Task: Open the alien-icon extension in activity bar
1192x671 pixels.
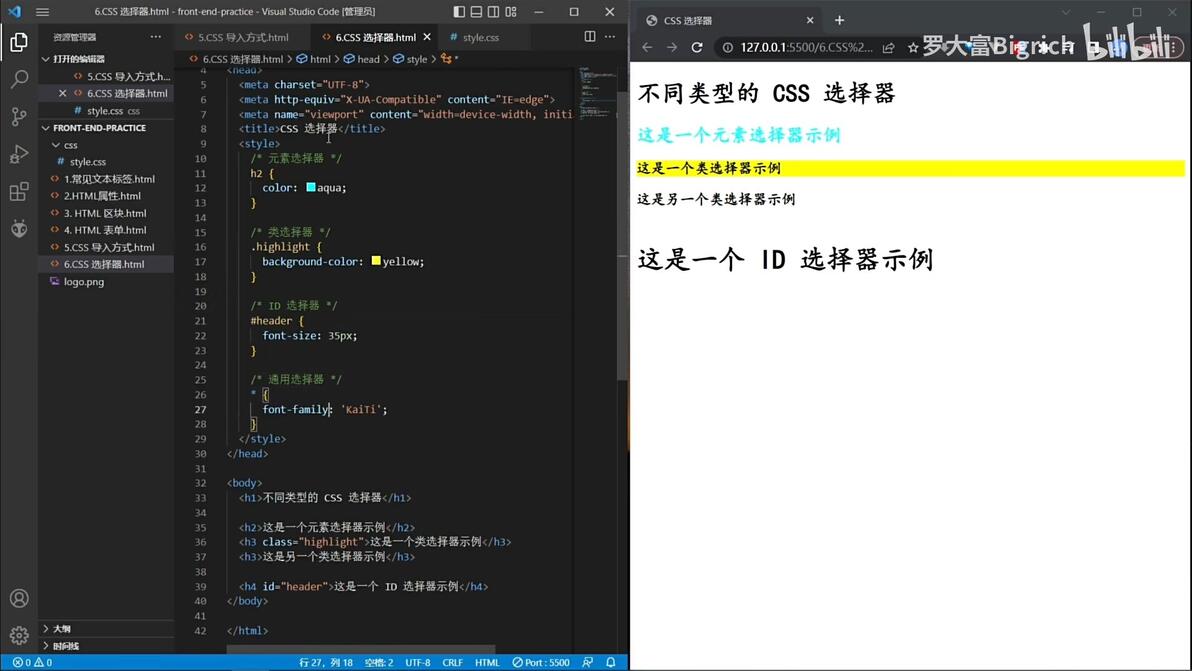Action: click(19, 228)
